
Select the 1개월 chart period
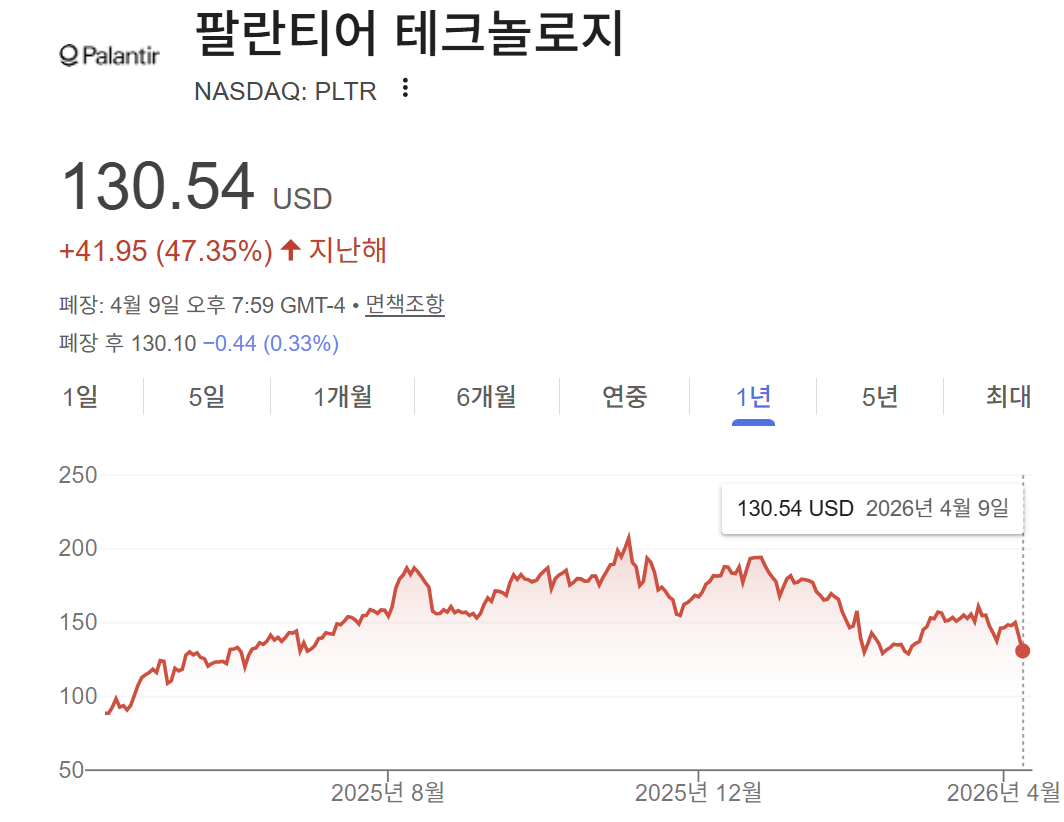click(x=341, y=397)
